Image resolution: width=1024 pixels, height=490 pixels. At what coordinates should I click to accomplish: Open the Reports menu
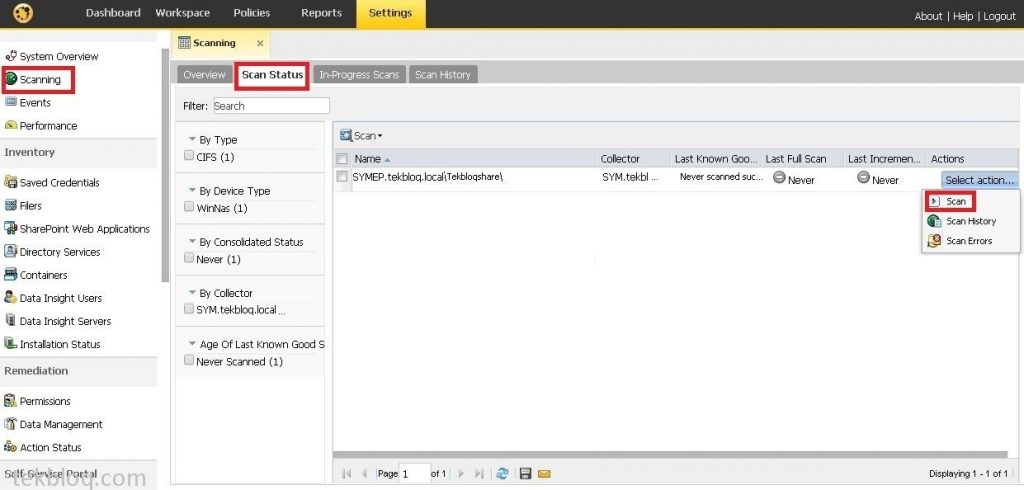[321, 13]
